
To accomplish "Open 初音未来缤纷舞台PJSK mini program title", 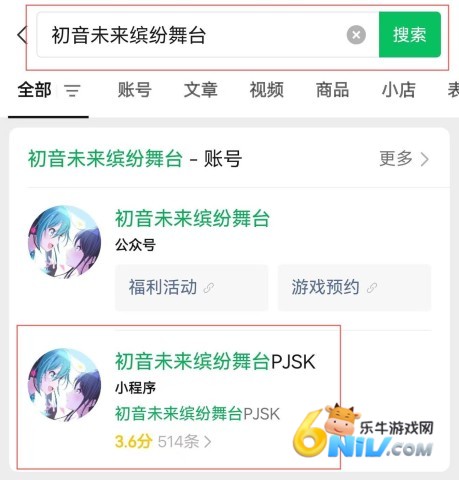I will coord(215,362).
